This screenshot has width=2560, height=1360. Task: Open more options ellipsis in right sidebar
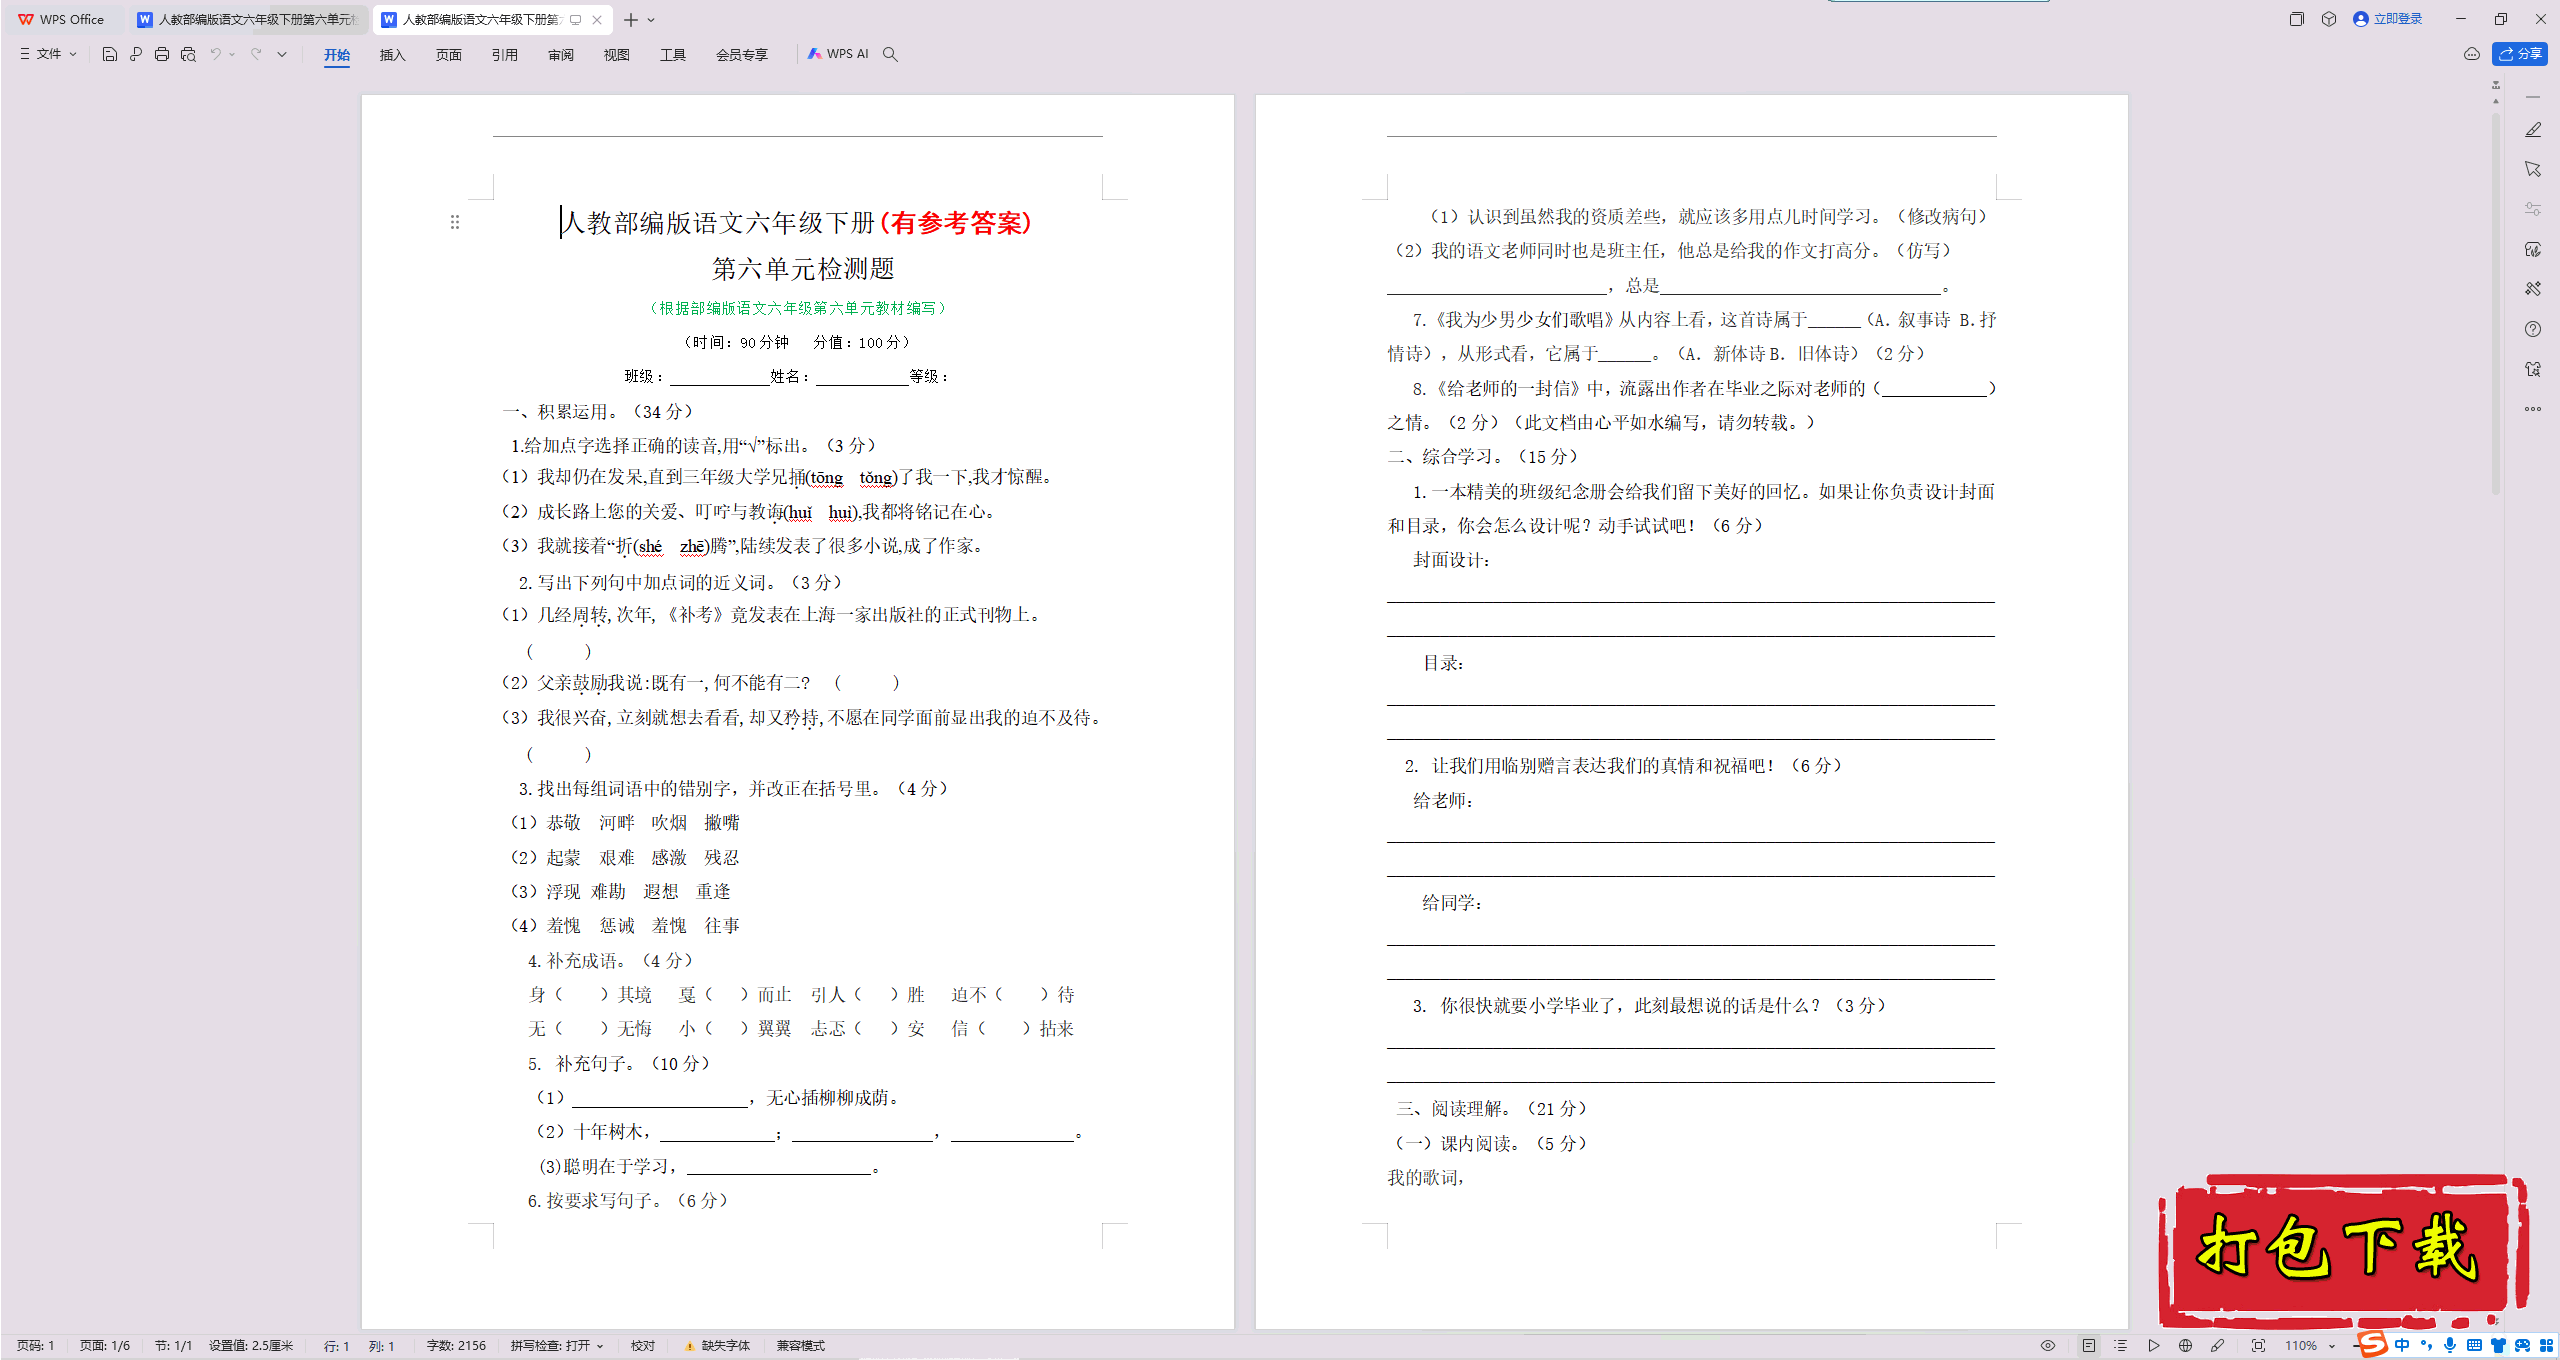2533,409
